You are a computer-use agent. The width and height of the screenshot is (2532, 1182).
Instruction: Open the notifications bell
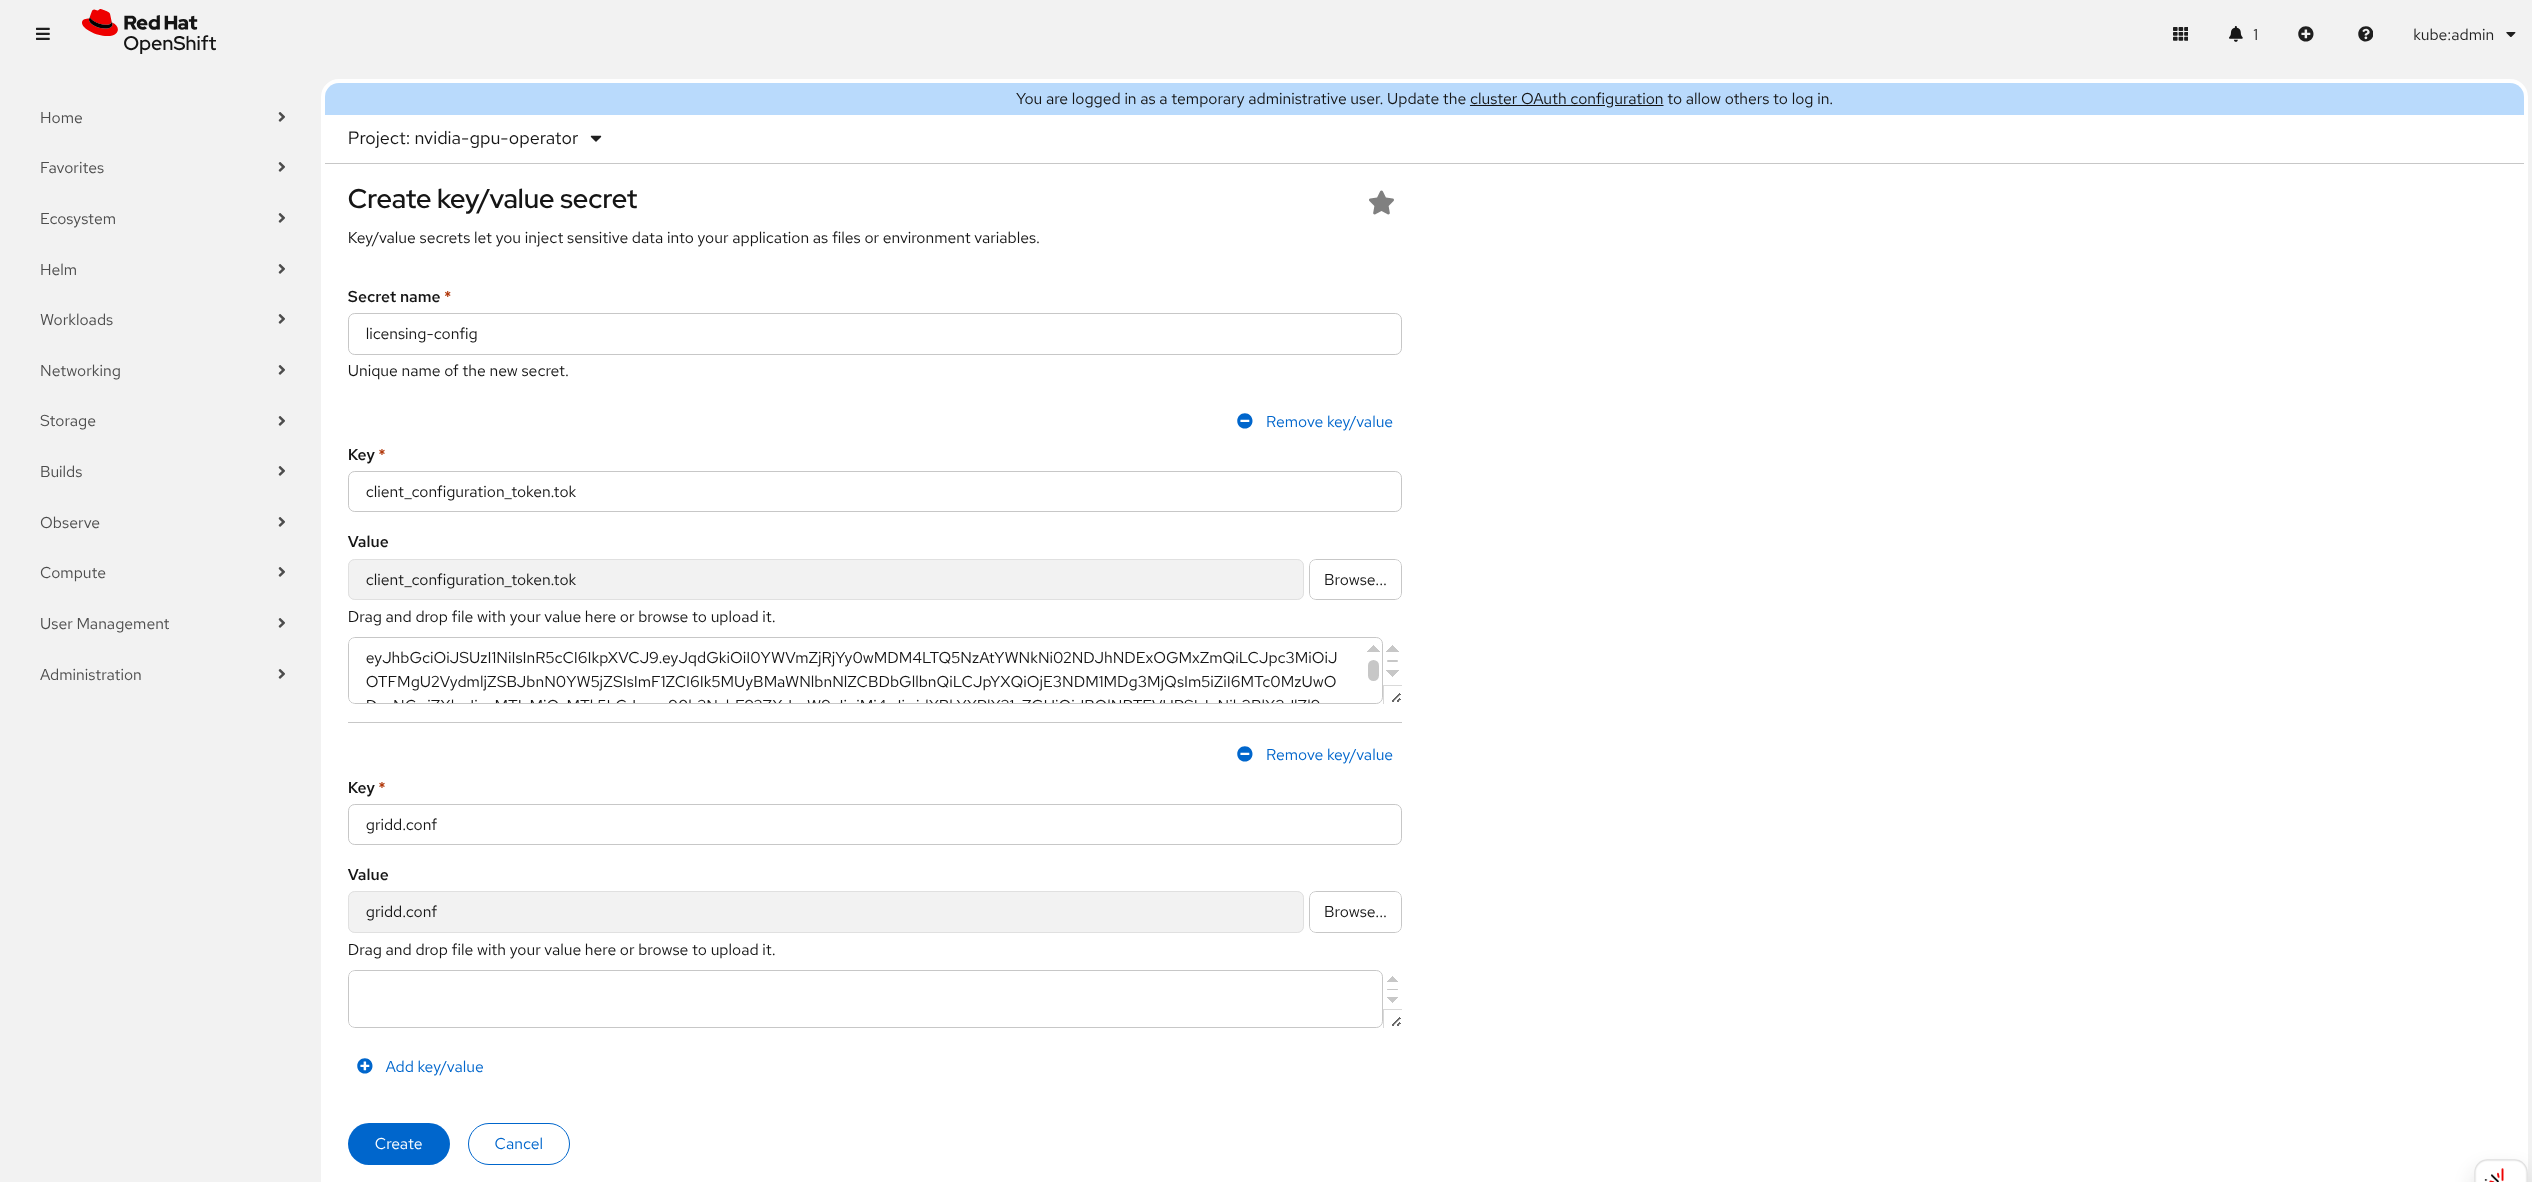[2236, 34]
